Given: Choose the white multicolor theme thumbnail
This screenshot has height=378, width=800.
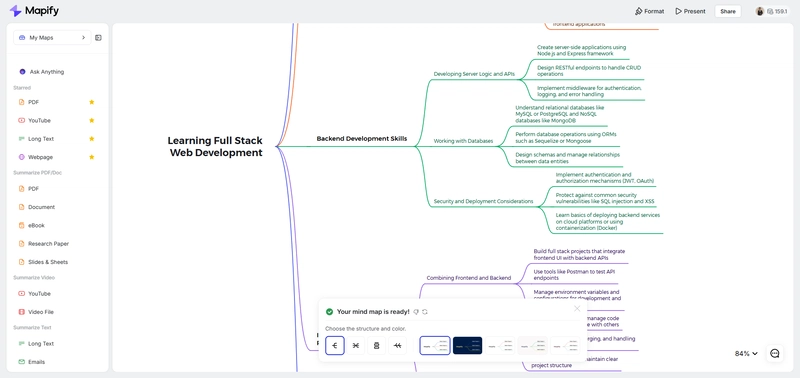Looking at the screenshot, I should [435, 346].
